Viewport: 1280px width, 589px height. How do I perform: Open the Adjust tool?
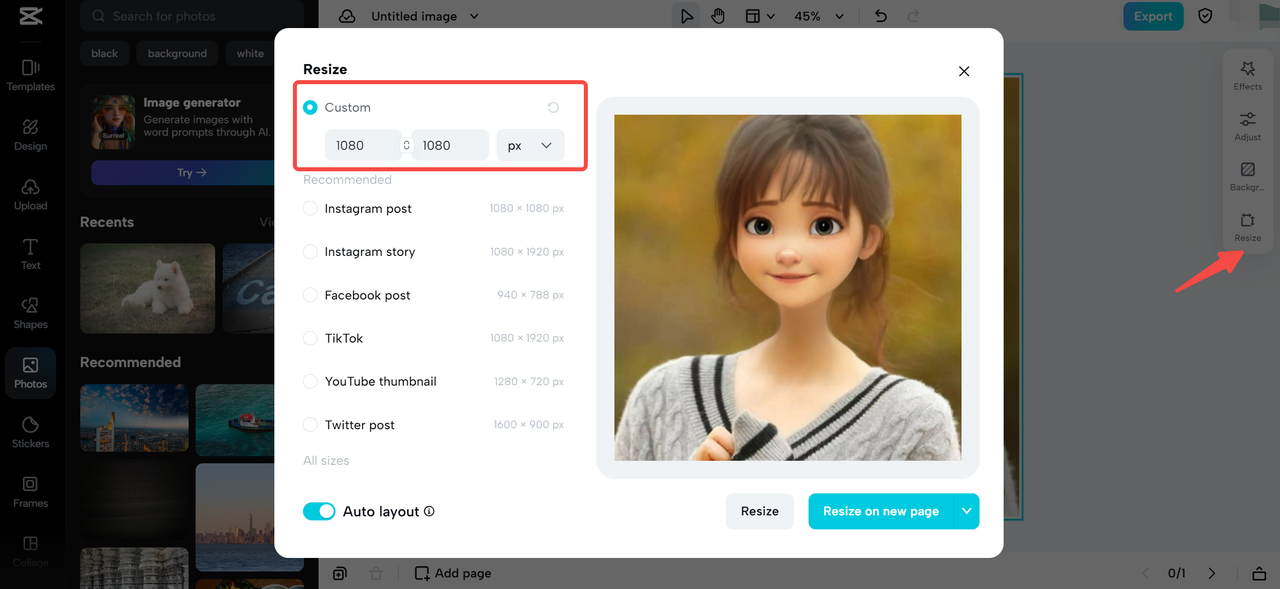1247,126
